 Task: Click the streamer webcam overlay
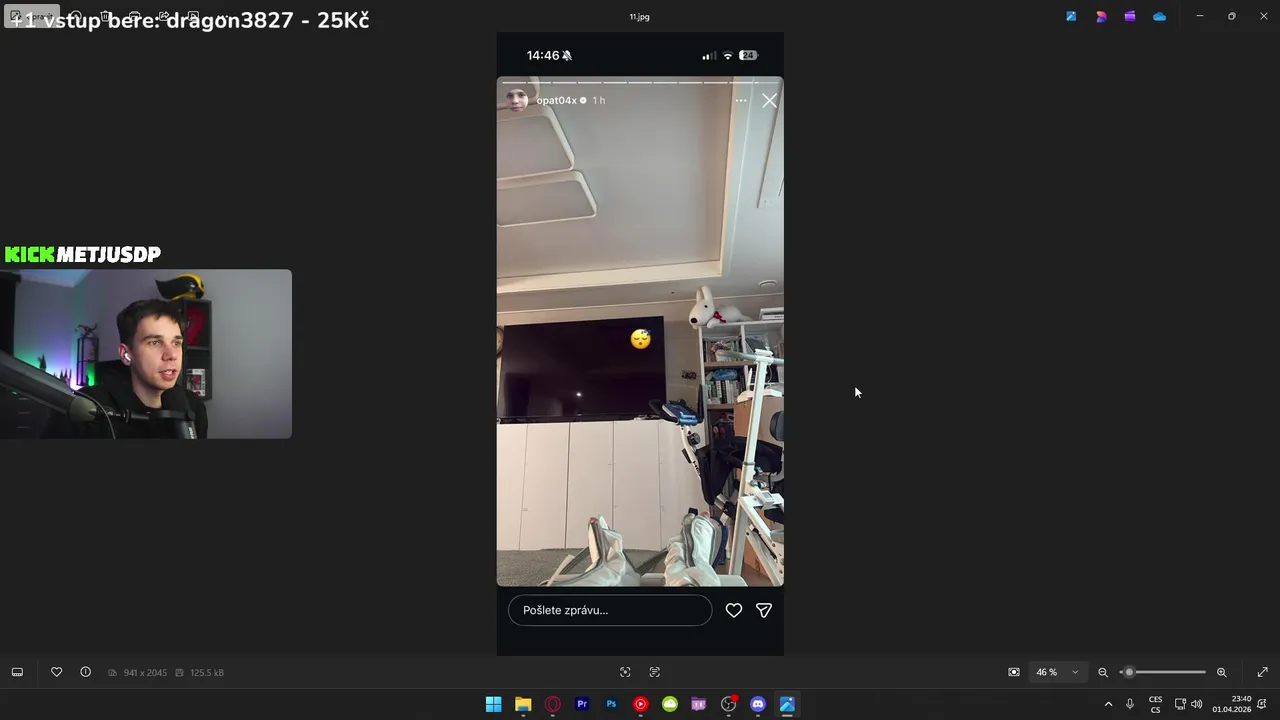(146, 354)
